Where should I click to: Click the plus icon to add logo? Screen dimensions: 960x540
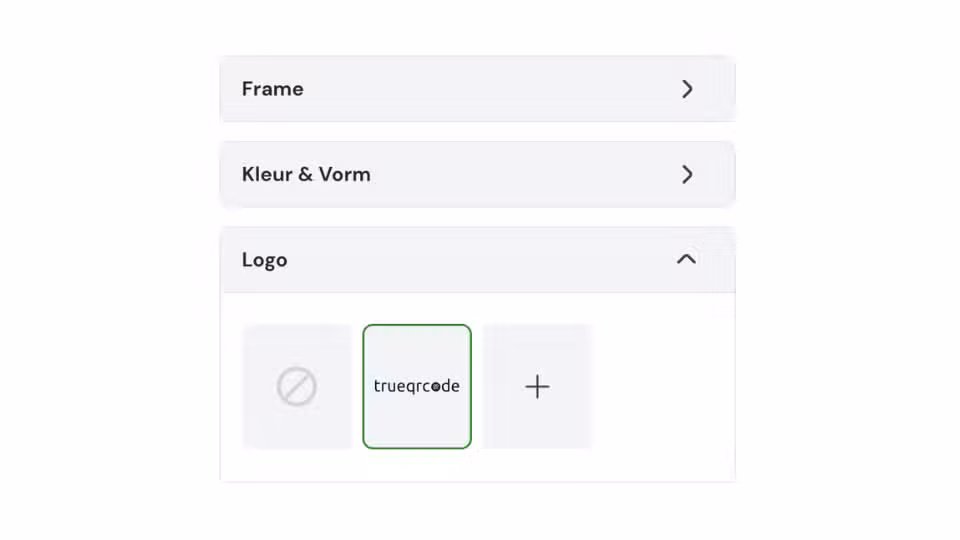tap(537, 387)
